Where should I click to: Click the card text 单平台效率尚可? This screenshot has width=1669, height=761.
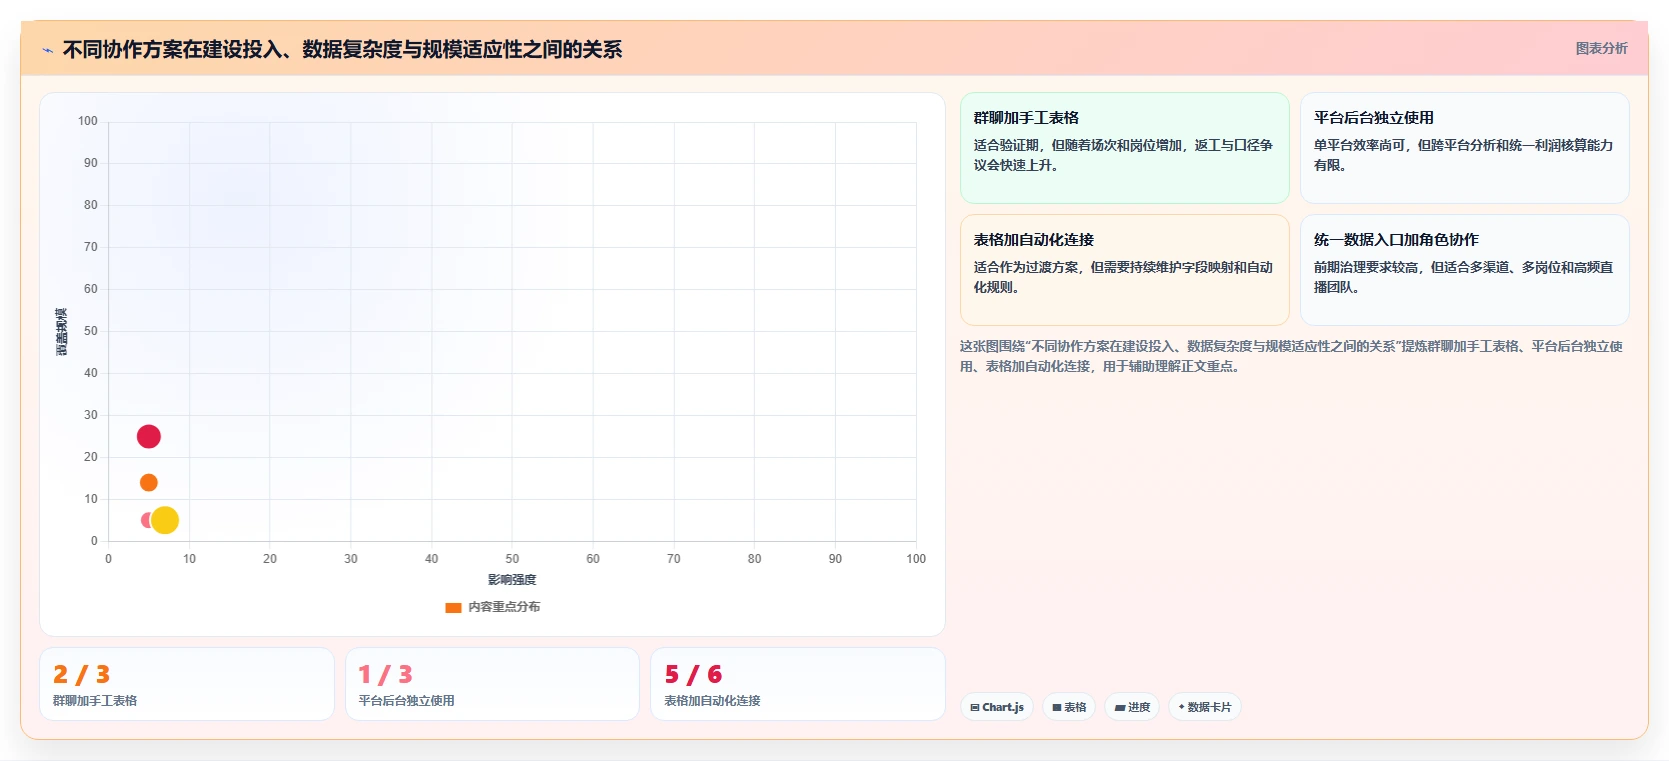(x=1463, y=155)
